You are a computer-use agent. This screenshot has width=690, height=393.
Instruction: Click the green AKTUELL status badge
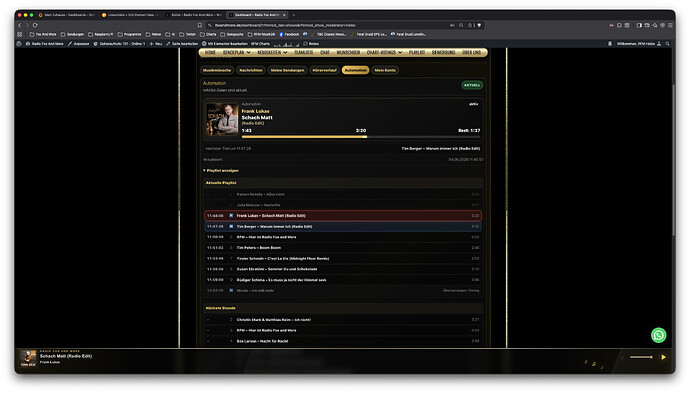click(x=472, y=85)
